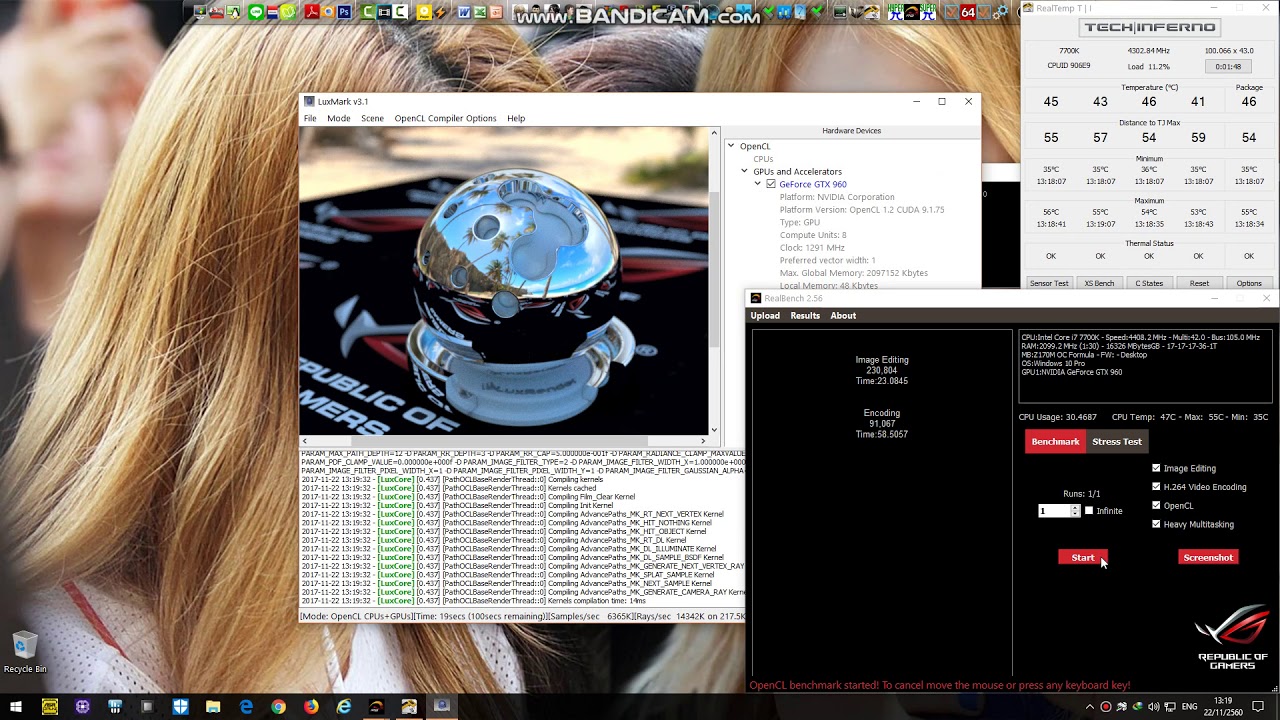Image resolution: width=1280 pixels, height=720 pixels.
Task: Select the GeForce GTX 960 tree item
Action: click(813, 184)
